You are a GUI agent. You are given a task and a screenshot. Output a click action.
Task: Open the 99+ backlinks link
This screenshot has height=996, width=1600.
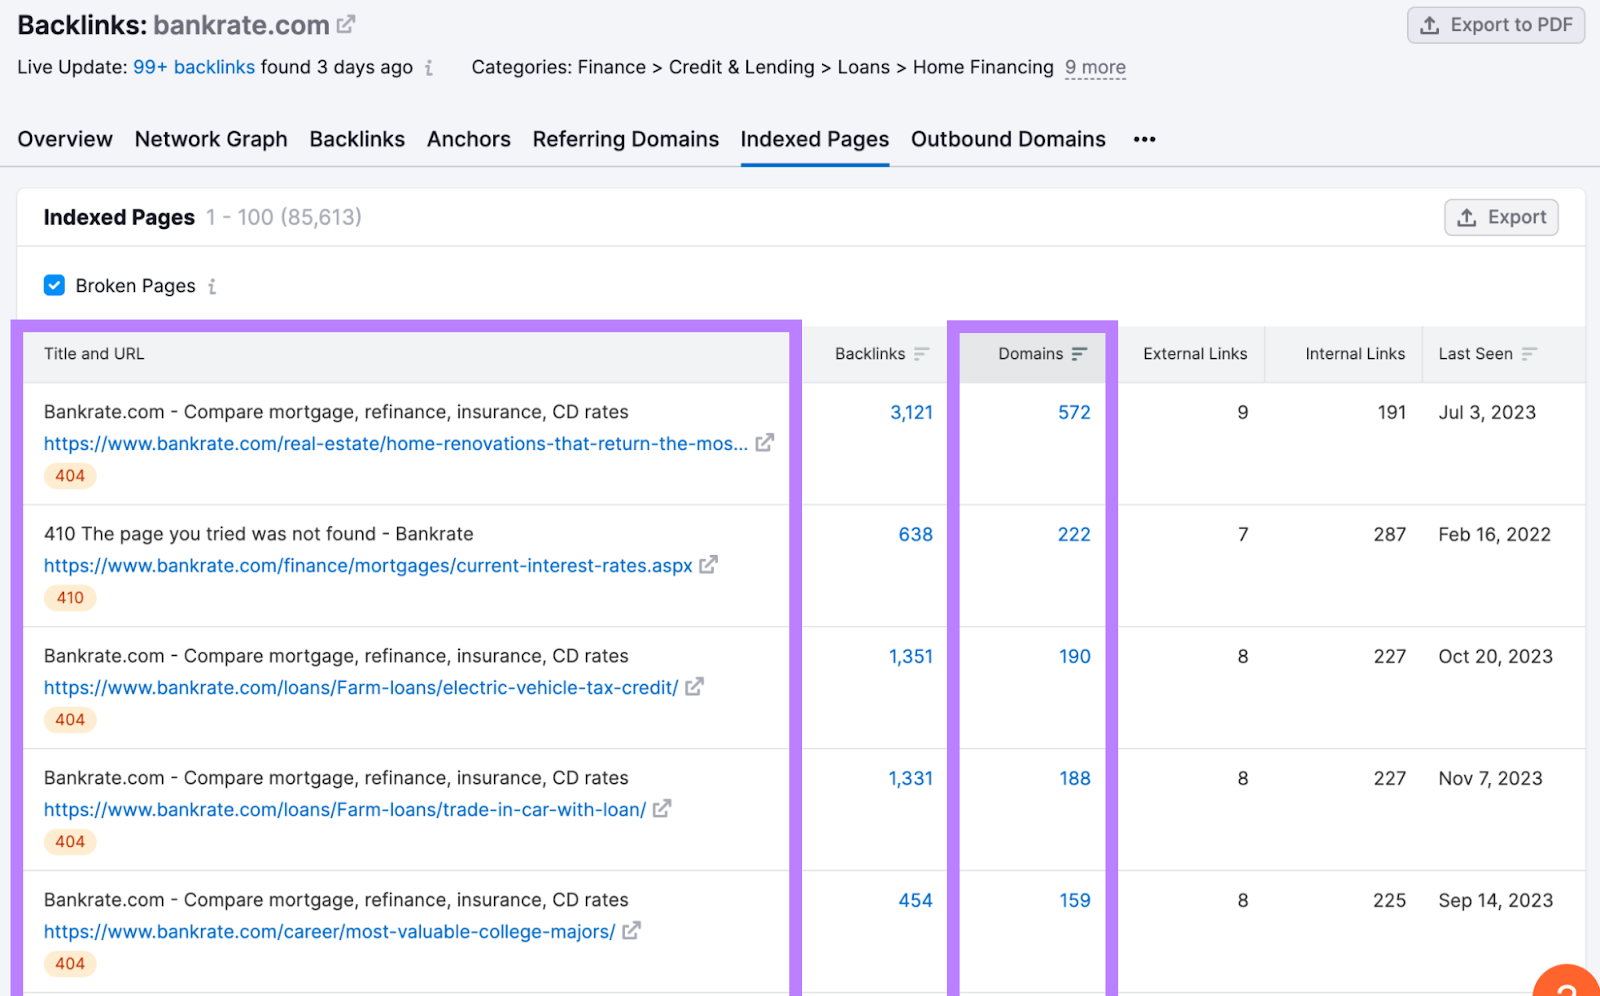(x=194, y=67)
